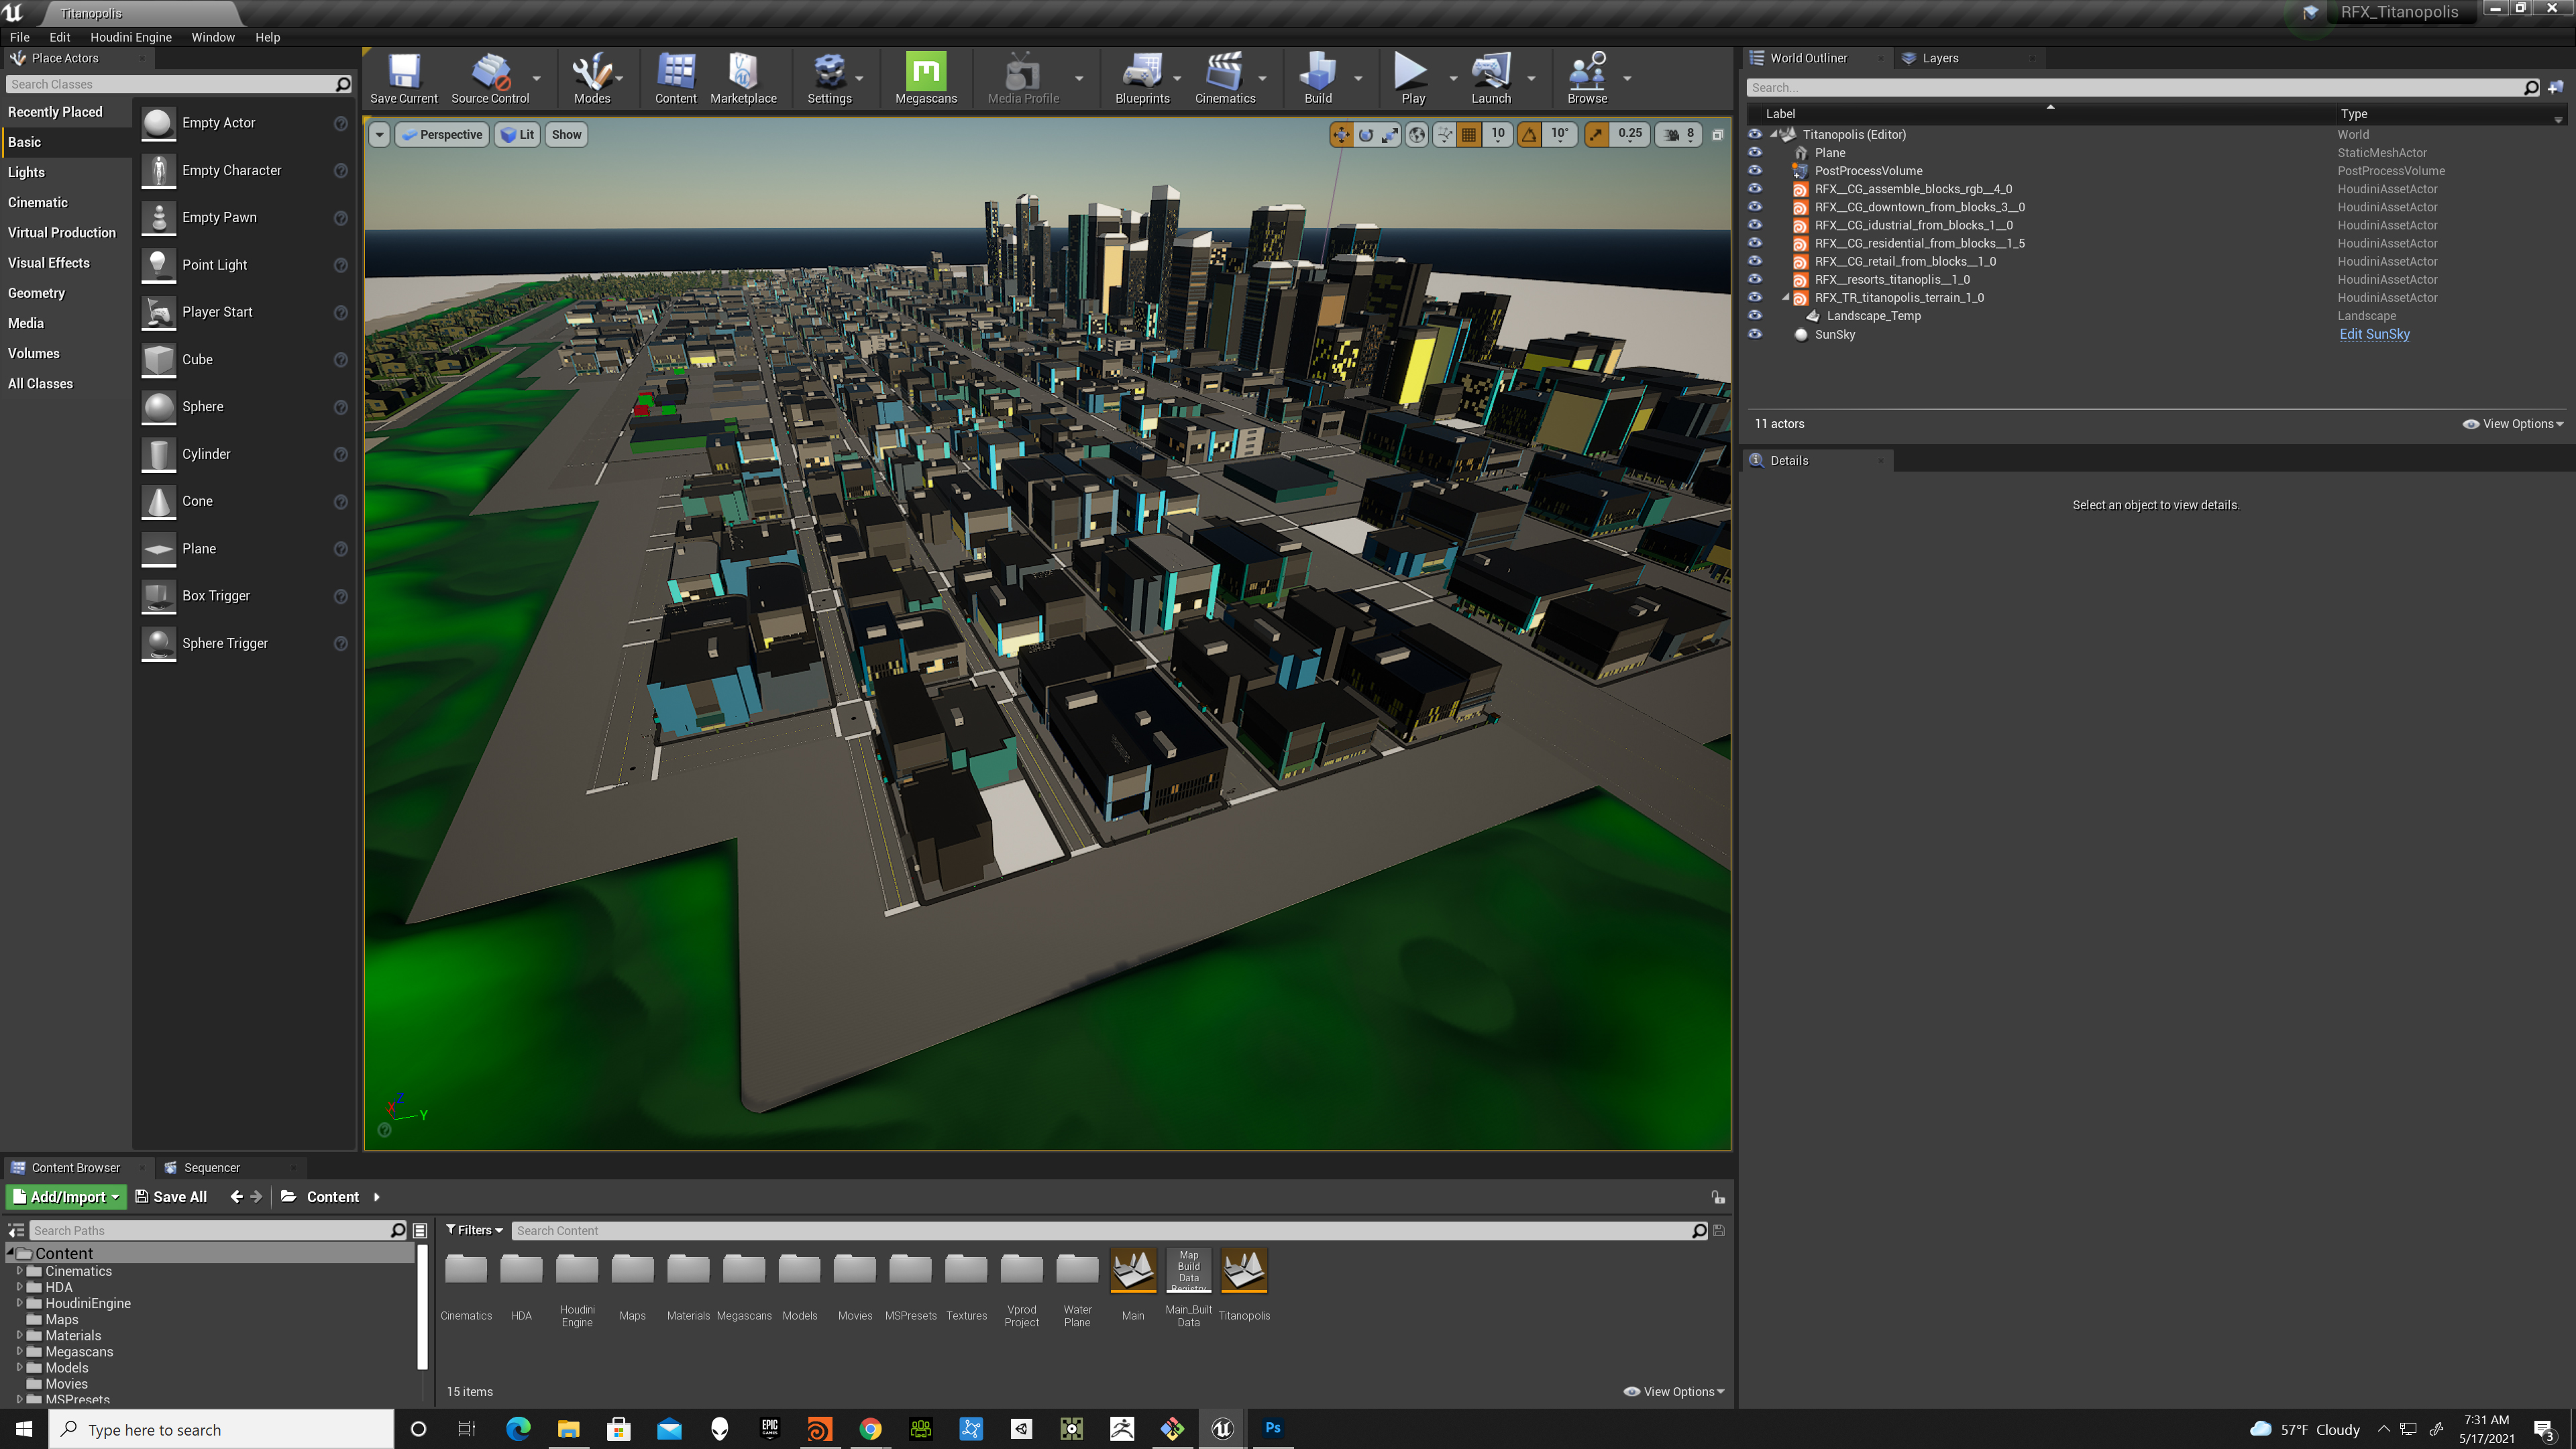Click the Content Browser back arrow
The height and width of the screenshot is (1449, 2576).
(236, 1197)
